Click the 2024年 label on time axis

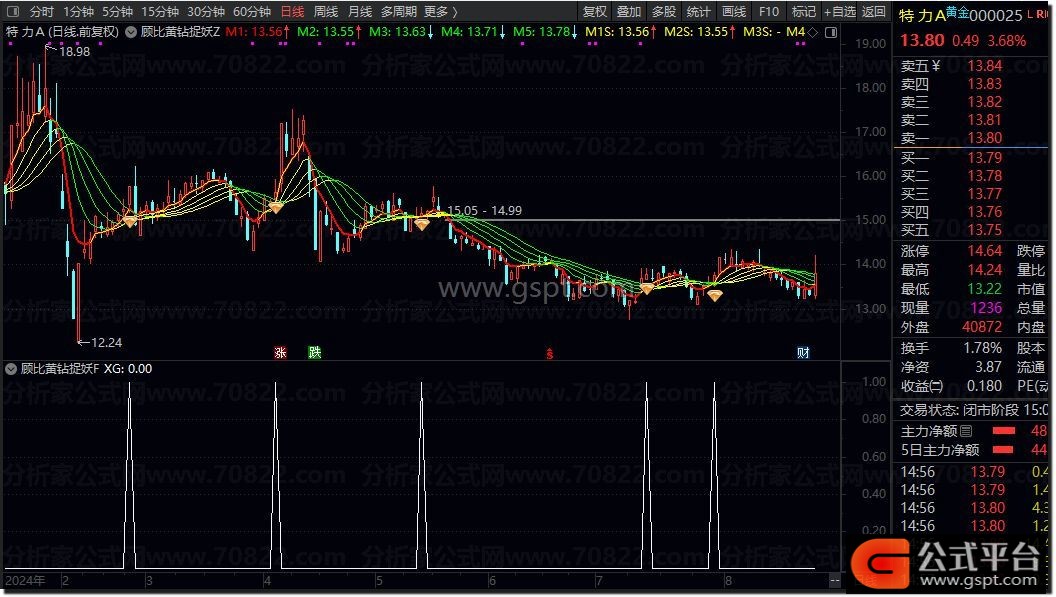pyautogui.click(x=26, y=580)
